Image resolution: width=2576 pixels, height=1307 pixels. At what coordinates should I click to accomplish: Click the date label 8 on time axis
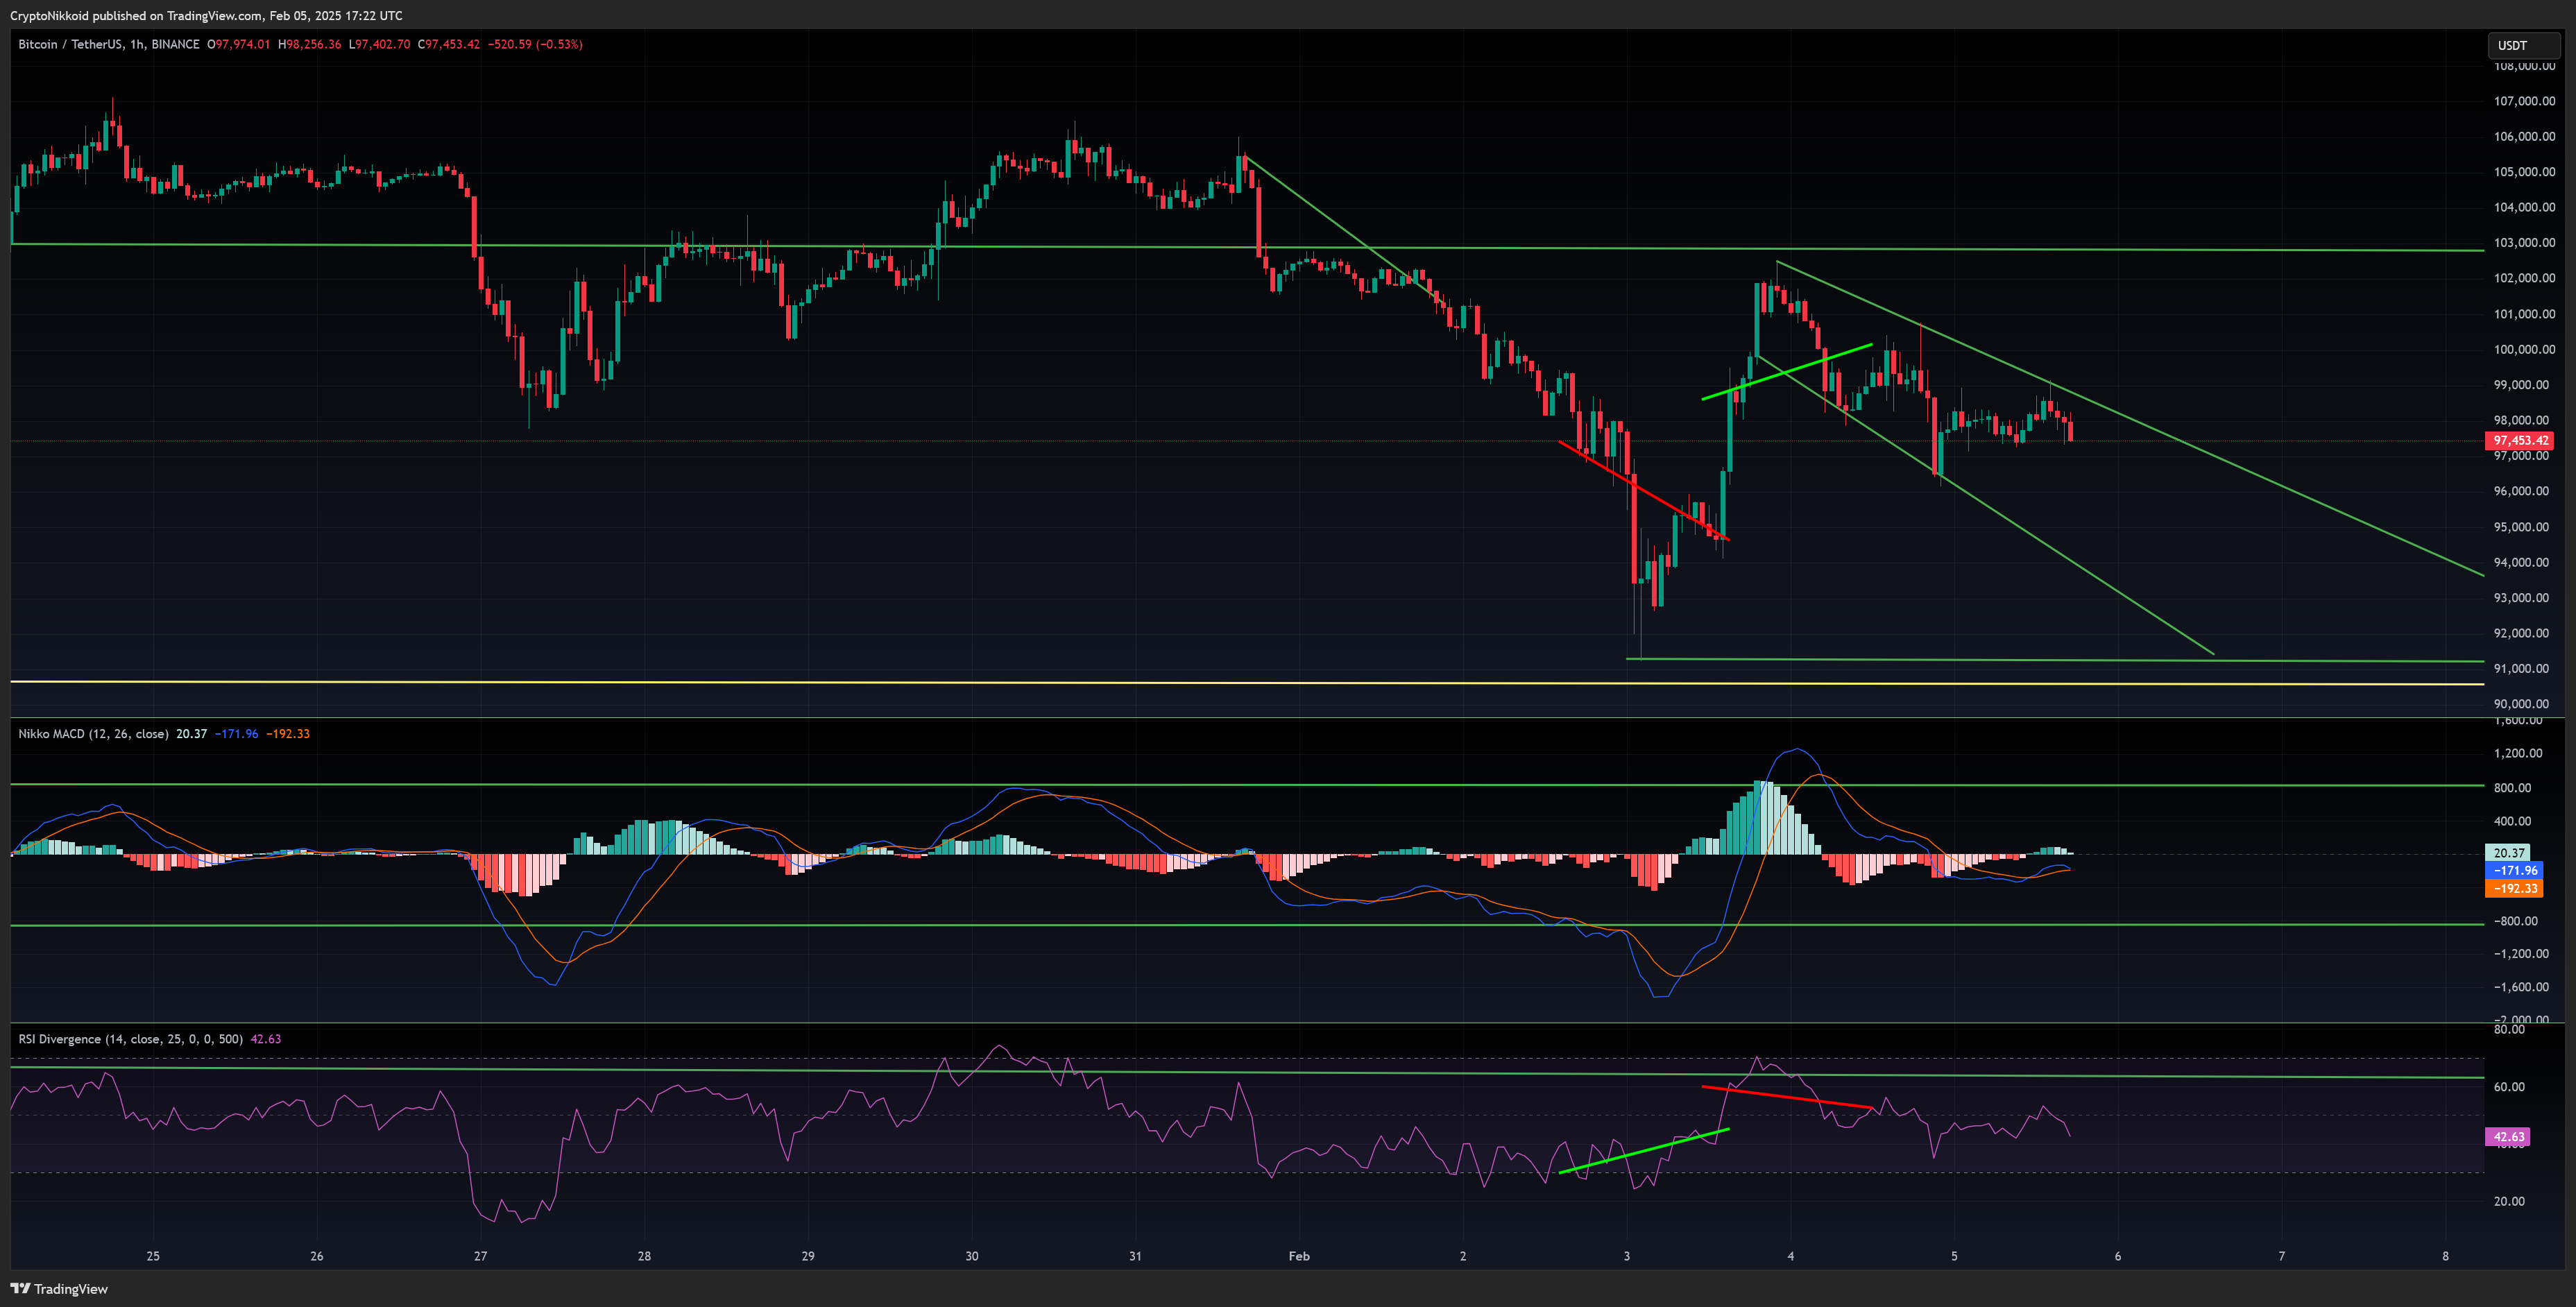click(2446, 1256)
